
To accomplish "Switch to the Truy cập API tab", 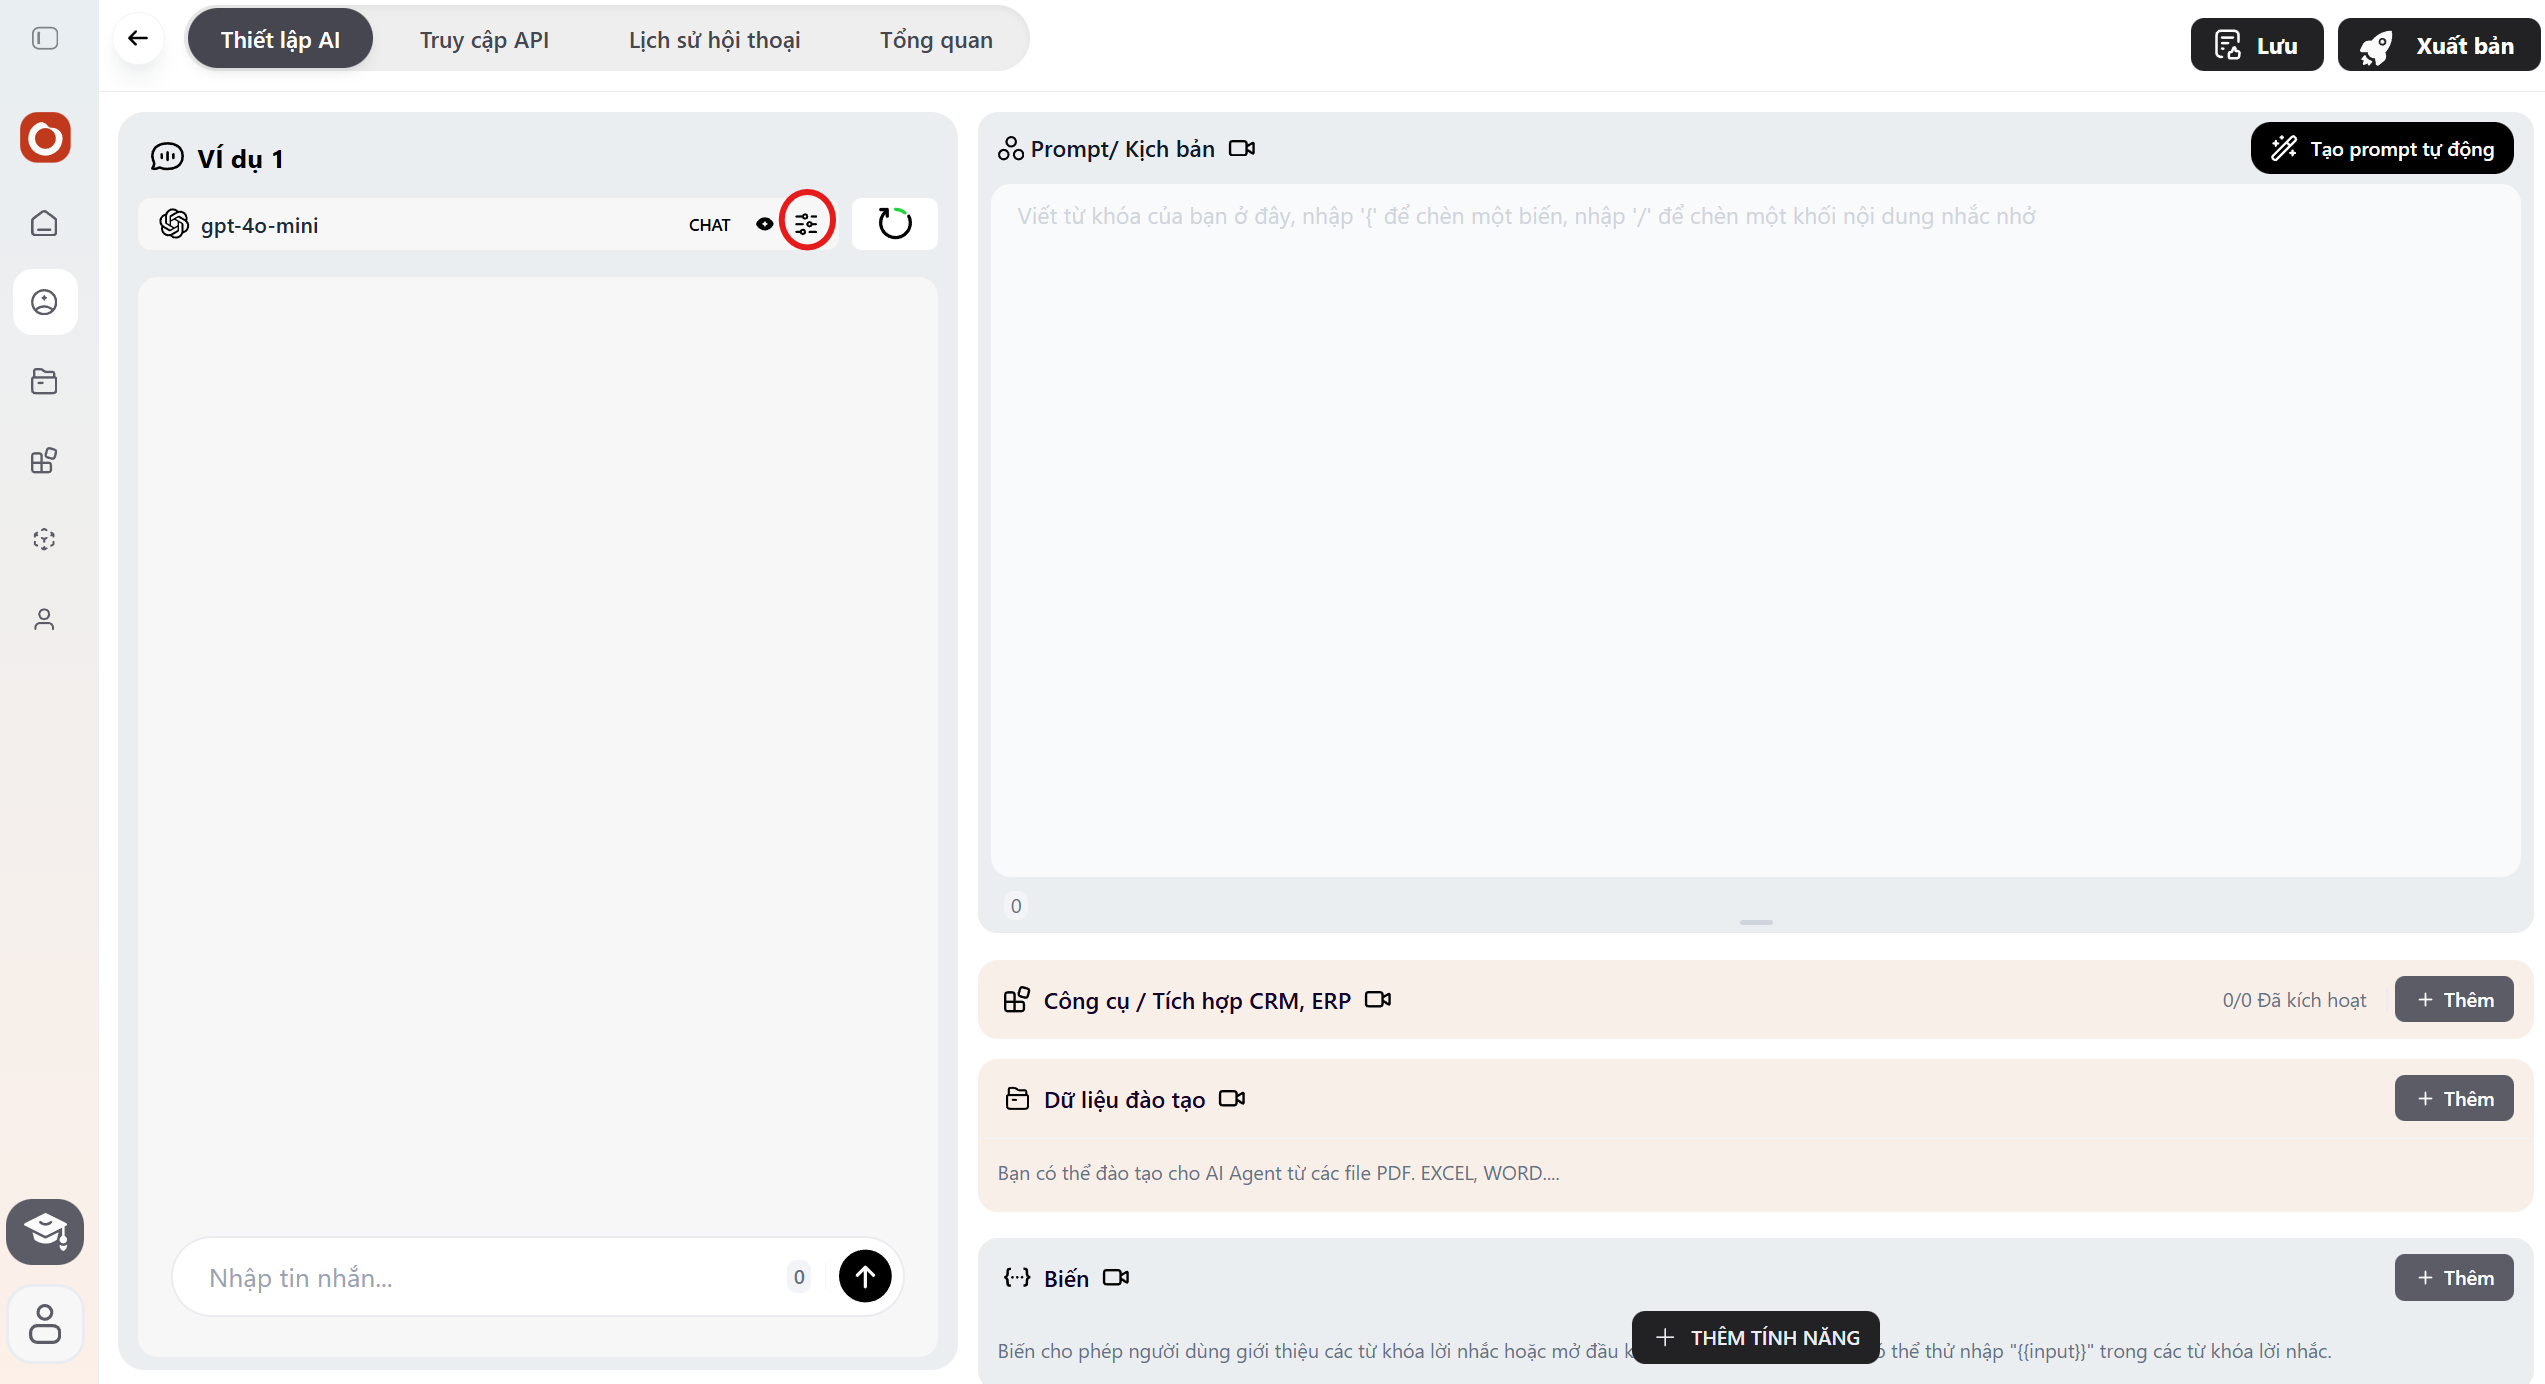I will coord(484,40).
